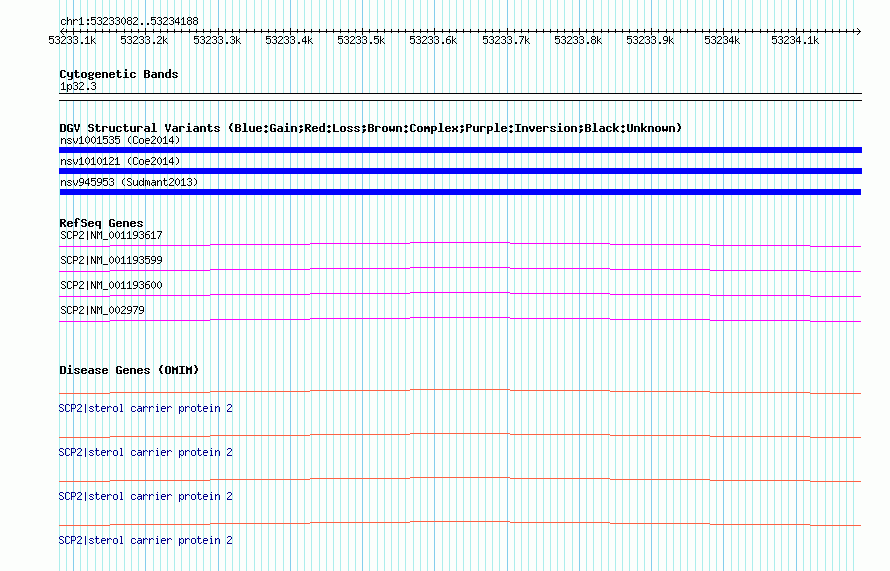Select the 53233.4k ruler tick label
Image resolution: width=890 pixels, height=571 pixels.
(x=289, y=40)
